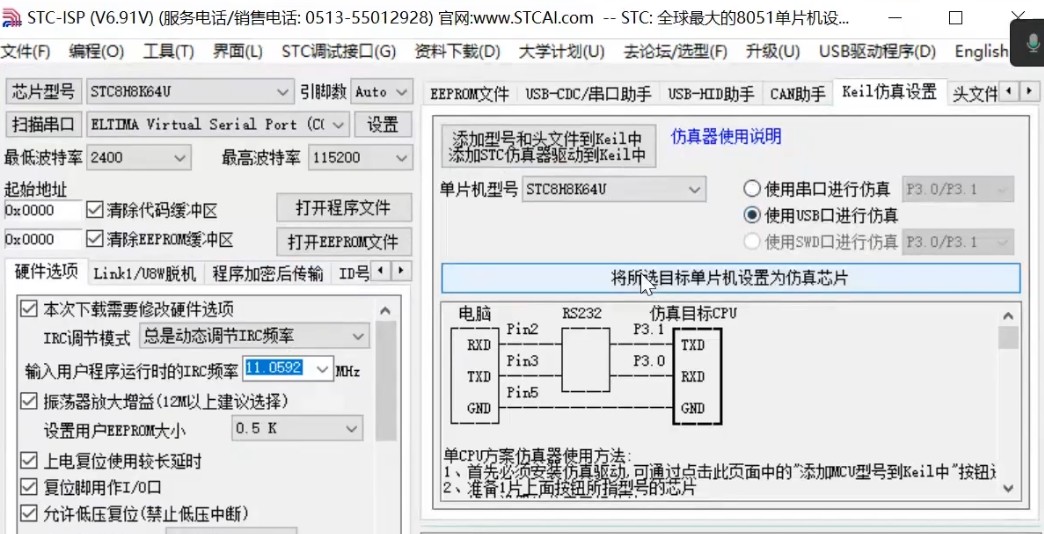Toggle 清除代码缓冲区 checkbox
This screenshot has height=534, width=1044.
tap(95, 210)
